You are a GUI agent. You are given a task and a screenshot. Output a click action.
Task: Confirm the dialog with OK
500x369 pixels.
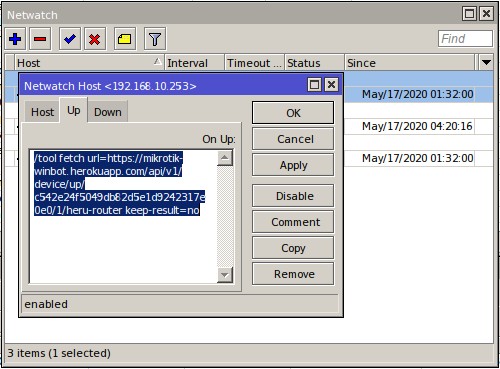coord(293,113)
